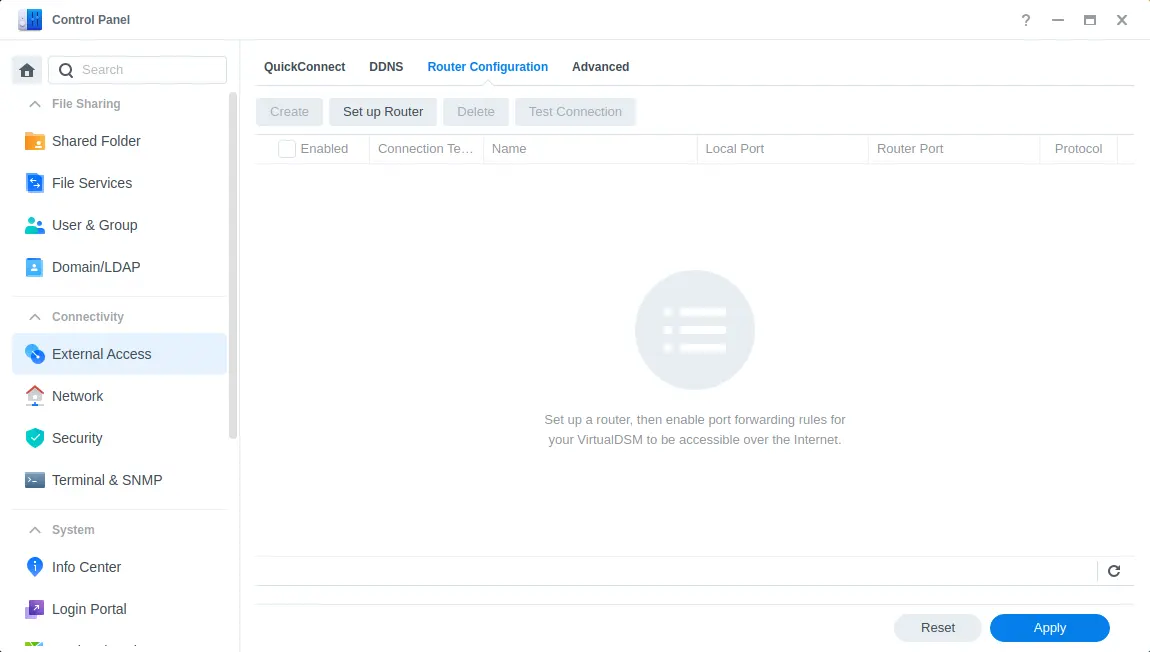Viewport: 1150px width, 652px height.
Task: Collapse the System section
Action: [x=34, y=530]
